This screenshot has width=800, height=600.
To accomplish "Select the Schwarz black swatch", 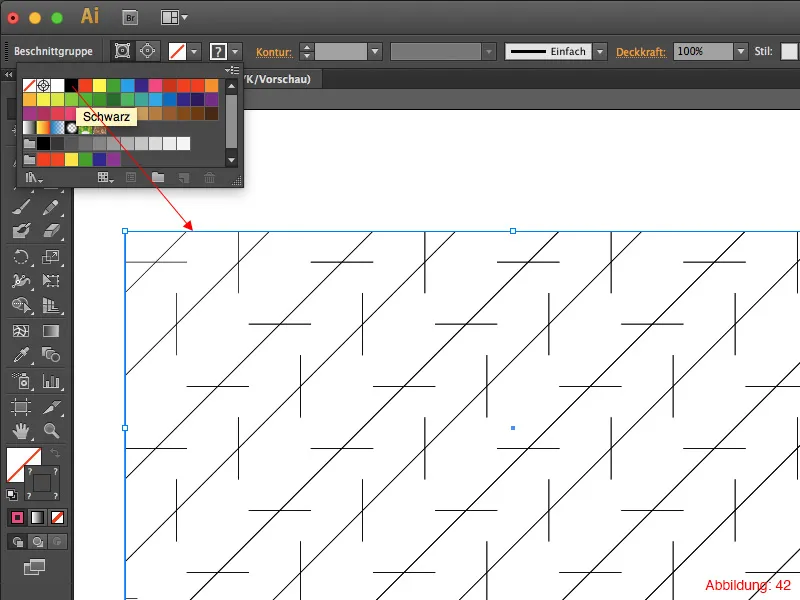I will [71, 85].
